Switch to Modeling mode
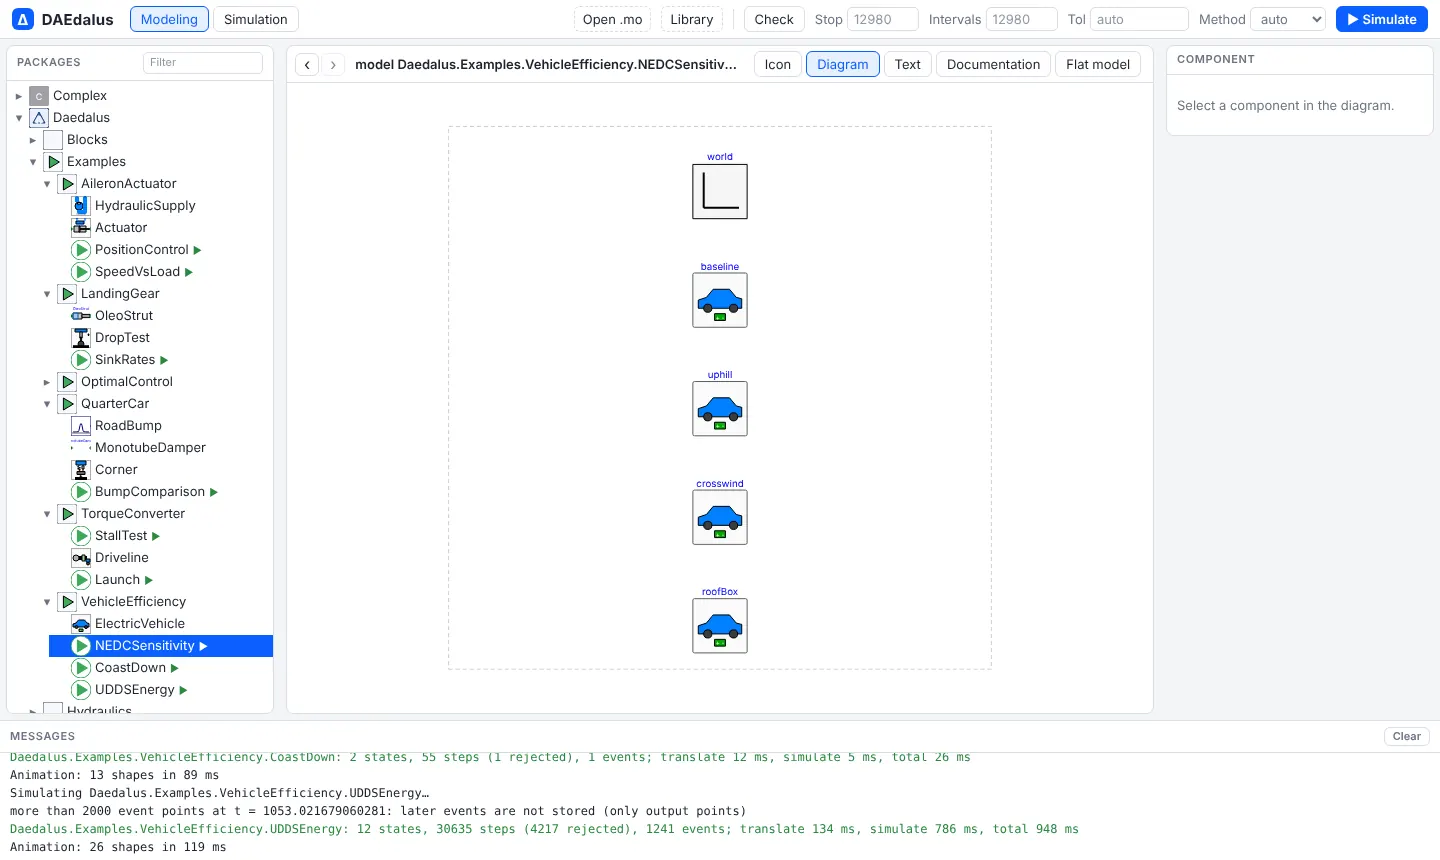This screenshot has height=860, width=1440. tap(169, 19)
